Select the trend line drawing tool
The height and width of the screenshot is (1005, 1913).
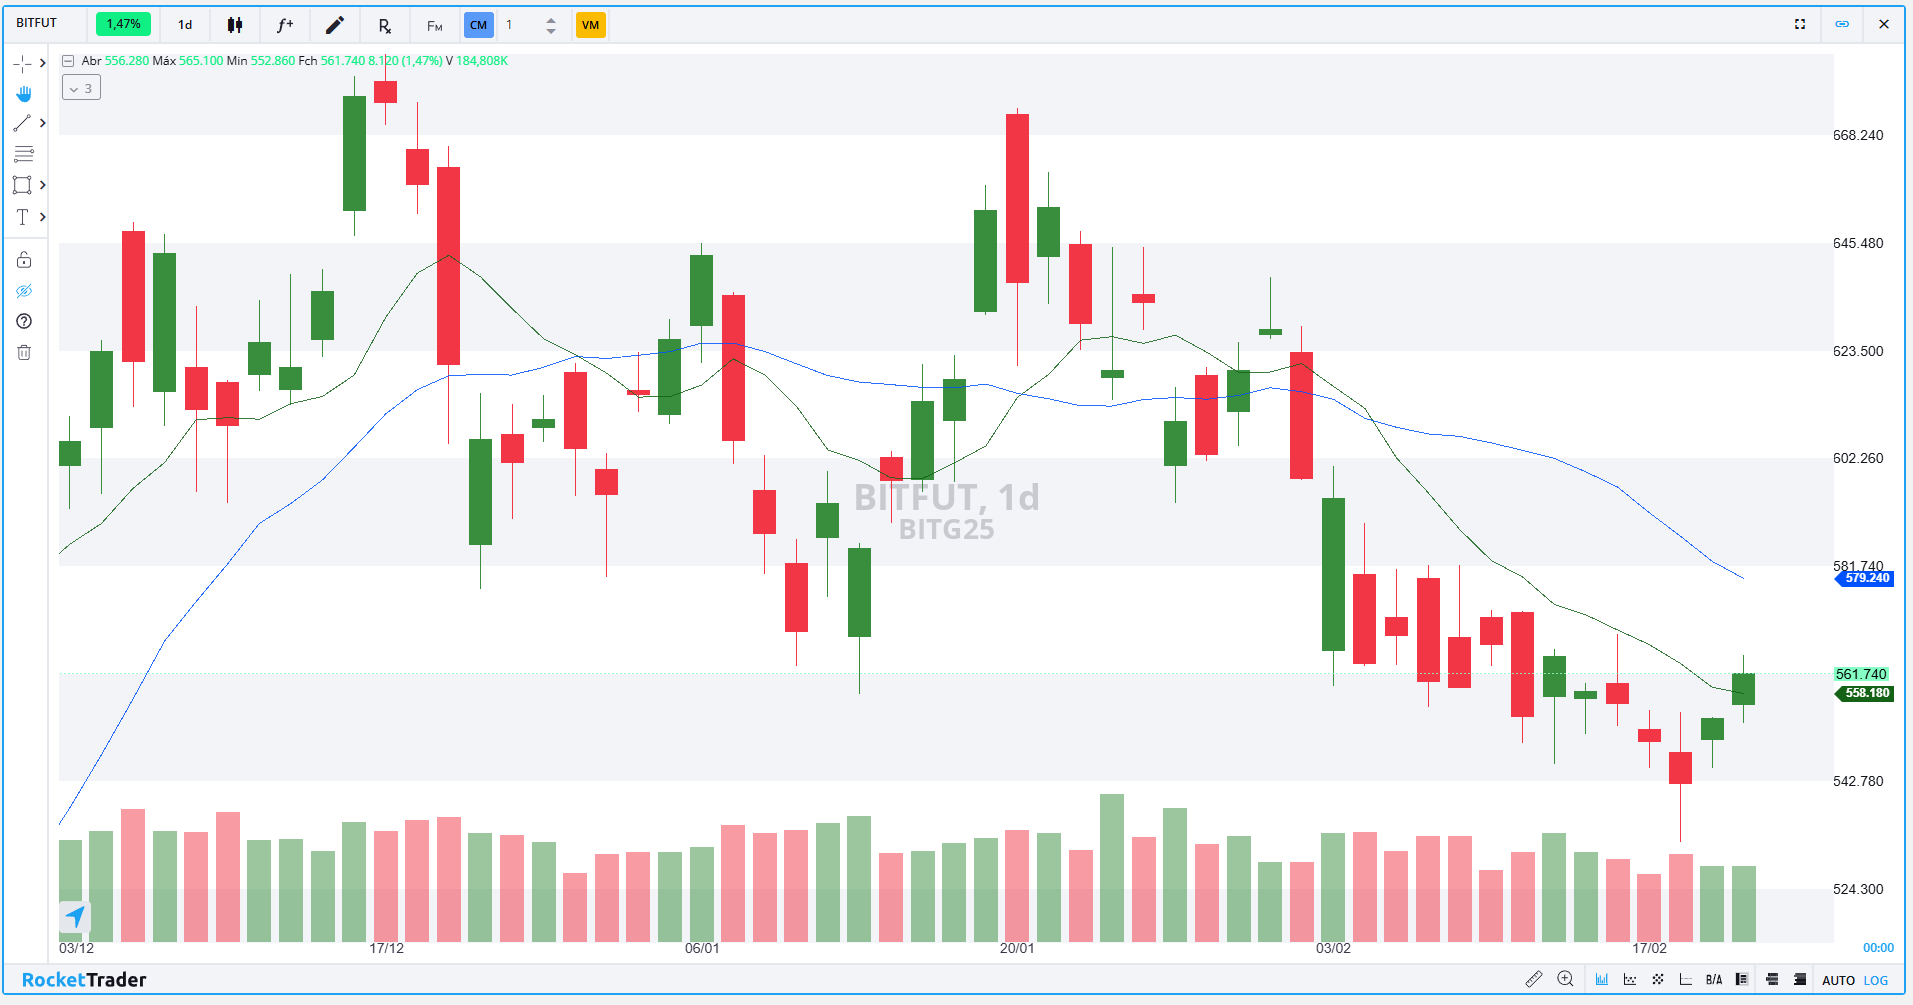pos(22,123)
